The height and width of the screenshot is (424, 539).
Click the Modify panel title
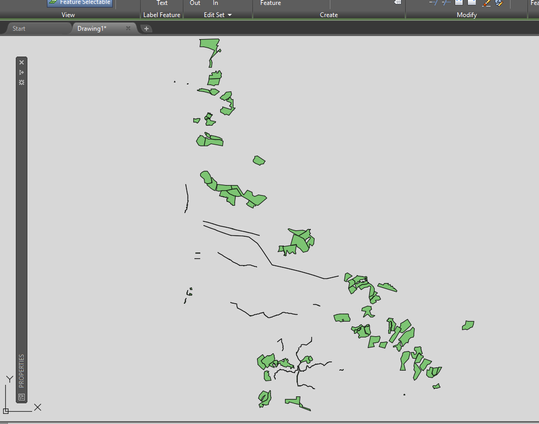click(466, 15)
